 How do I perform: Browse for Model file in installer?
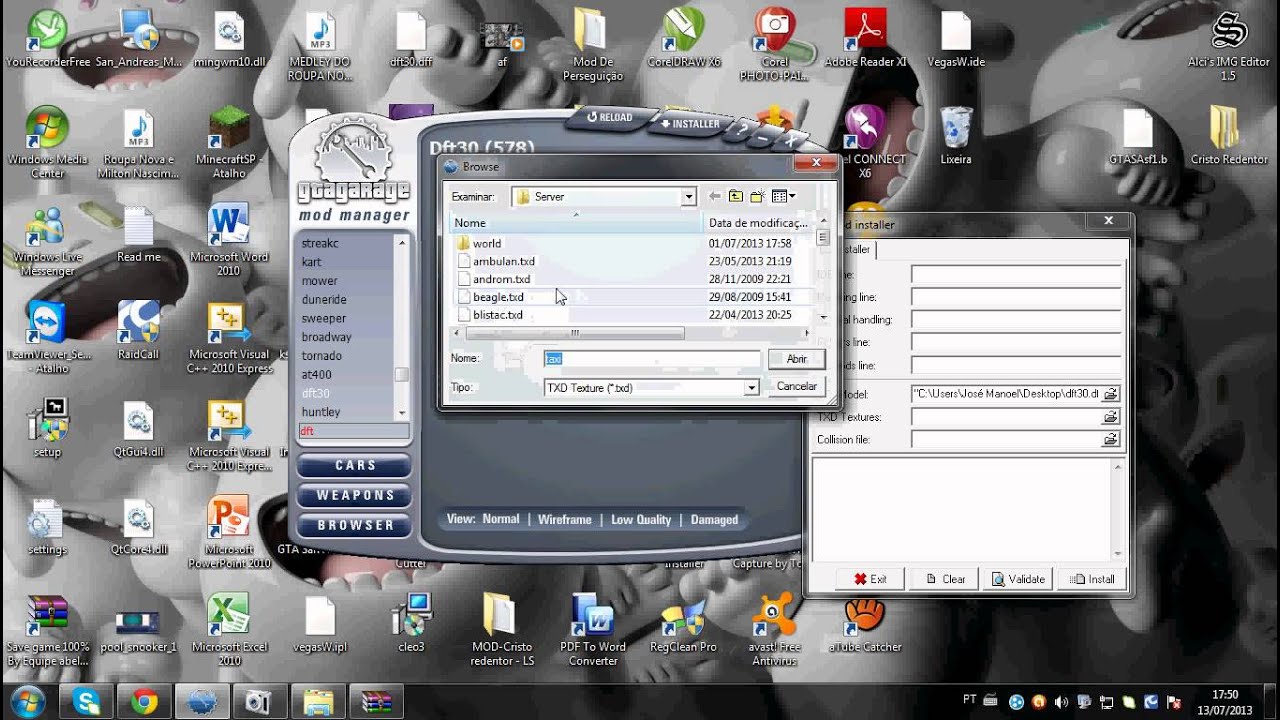click(x=1110, y=394)
